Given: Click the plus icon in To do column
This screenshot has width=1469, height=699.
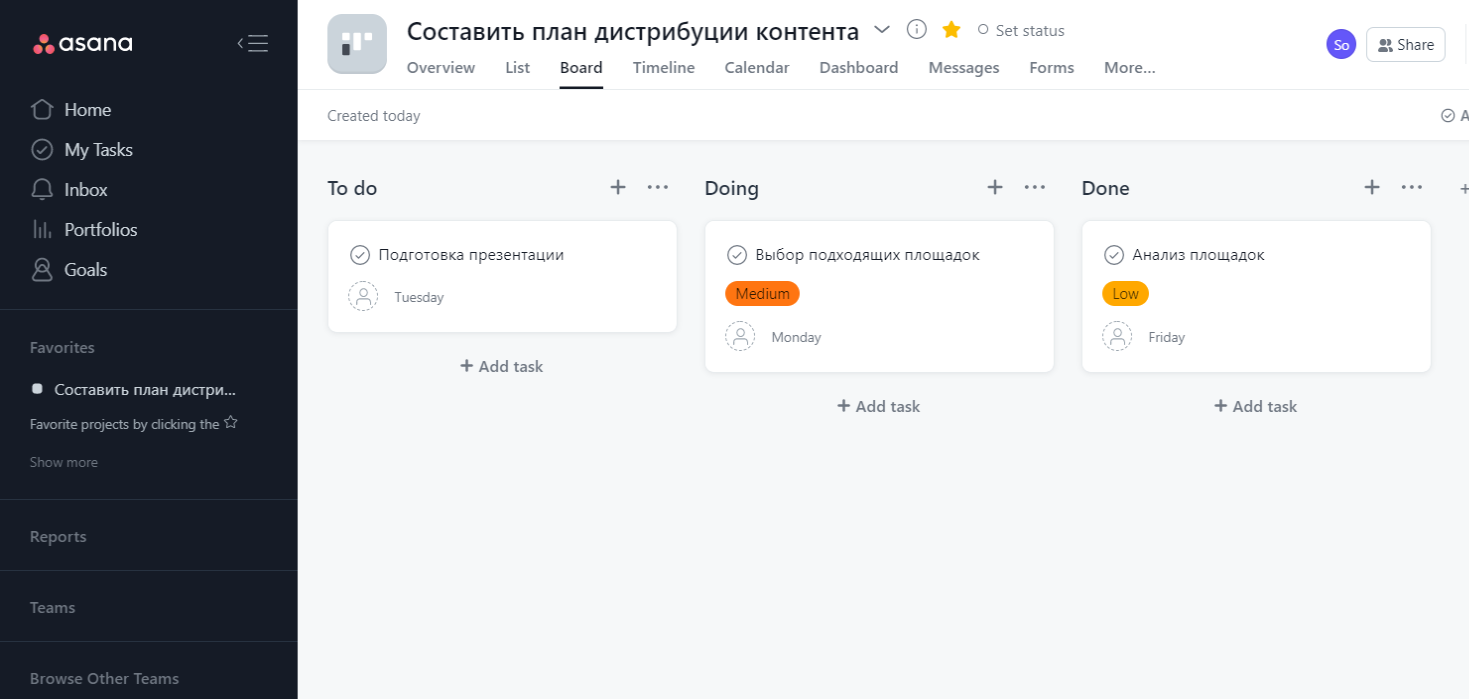Looking at the screenshot, I should click(618, 187).
